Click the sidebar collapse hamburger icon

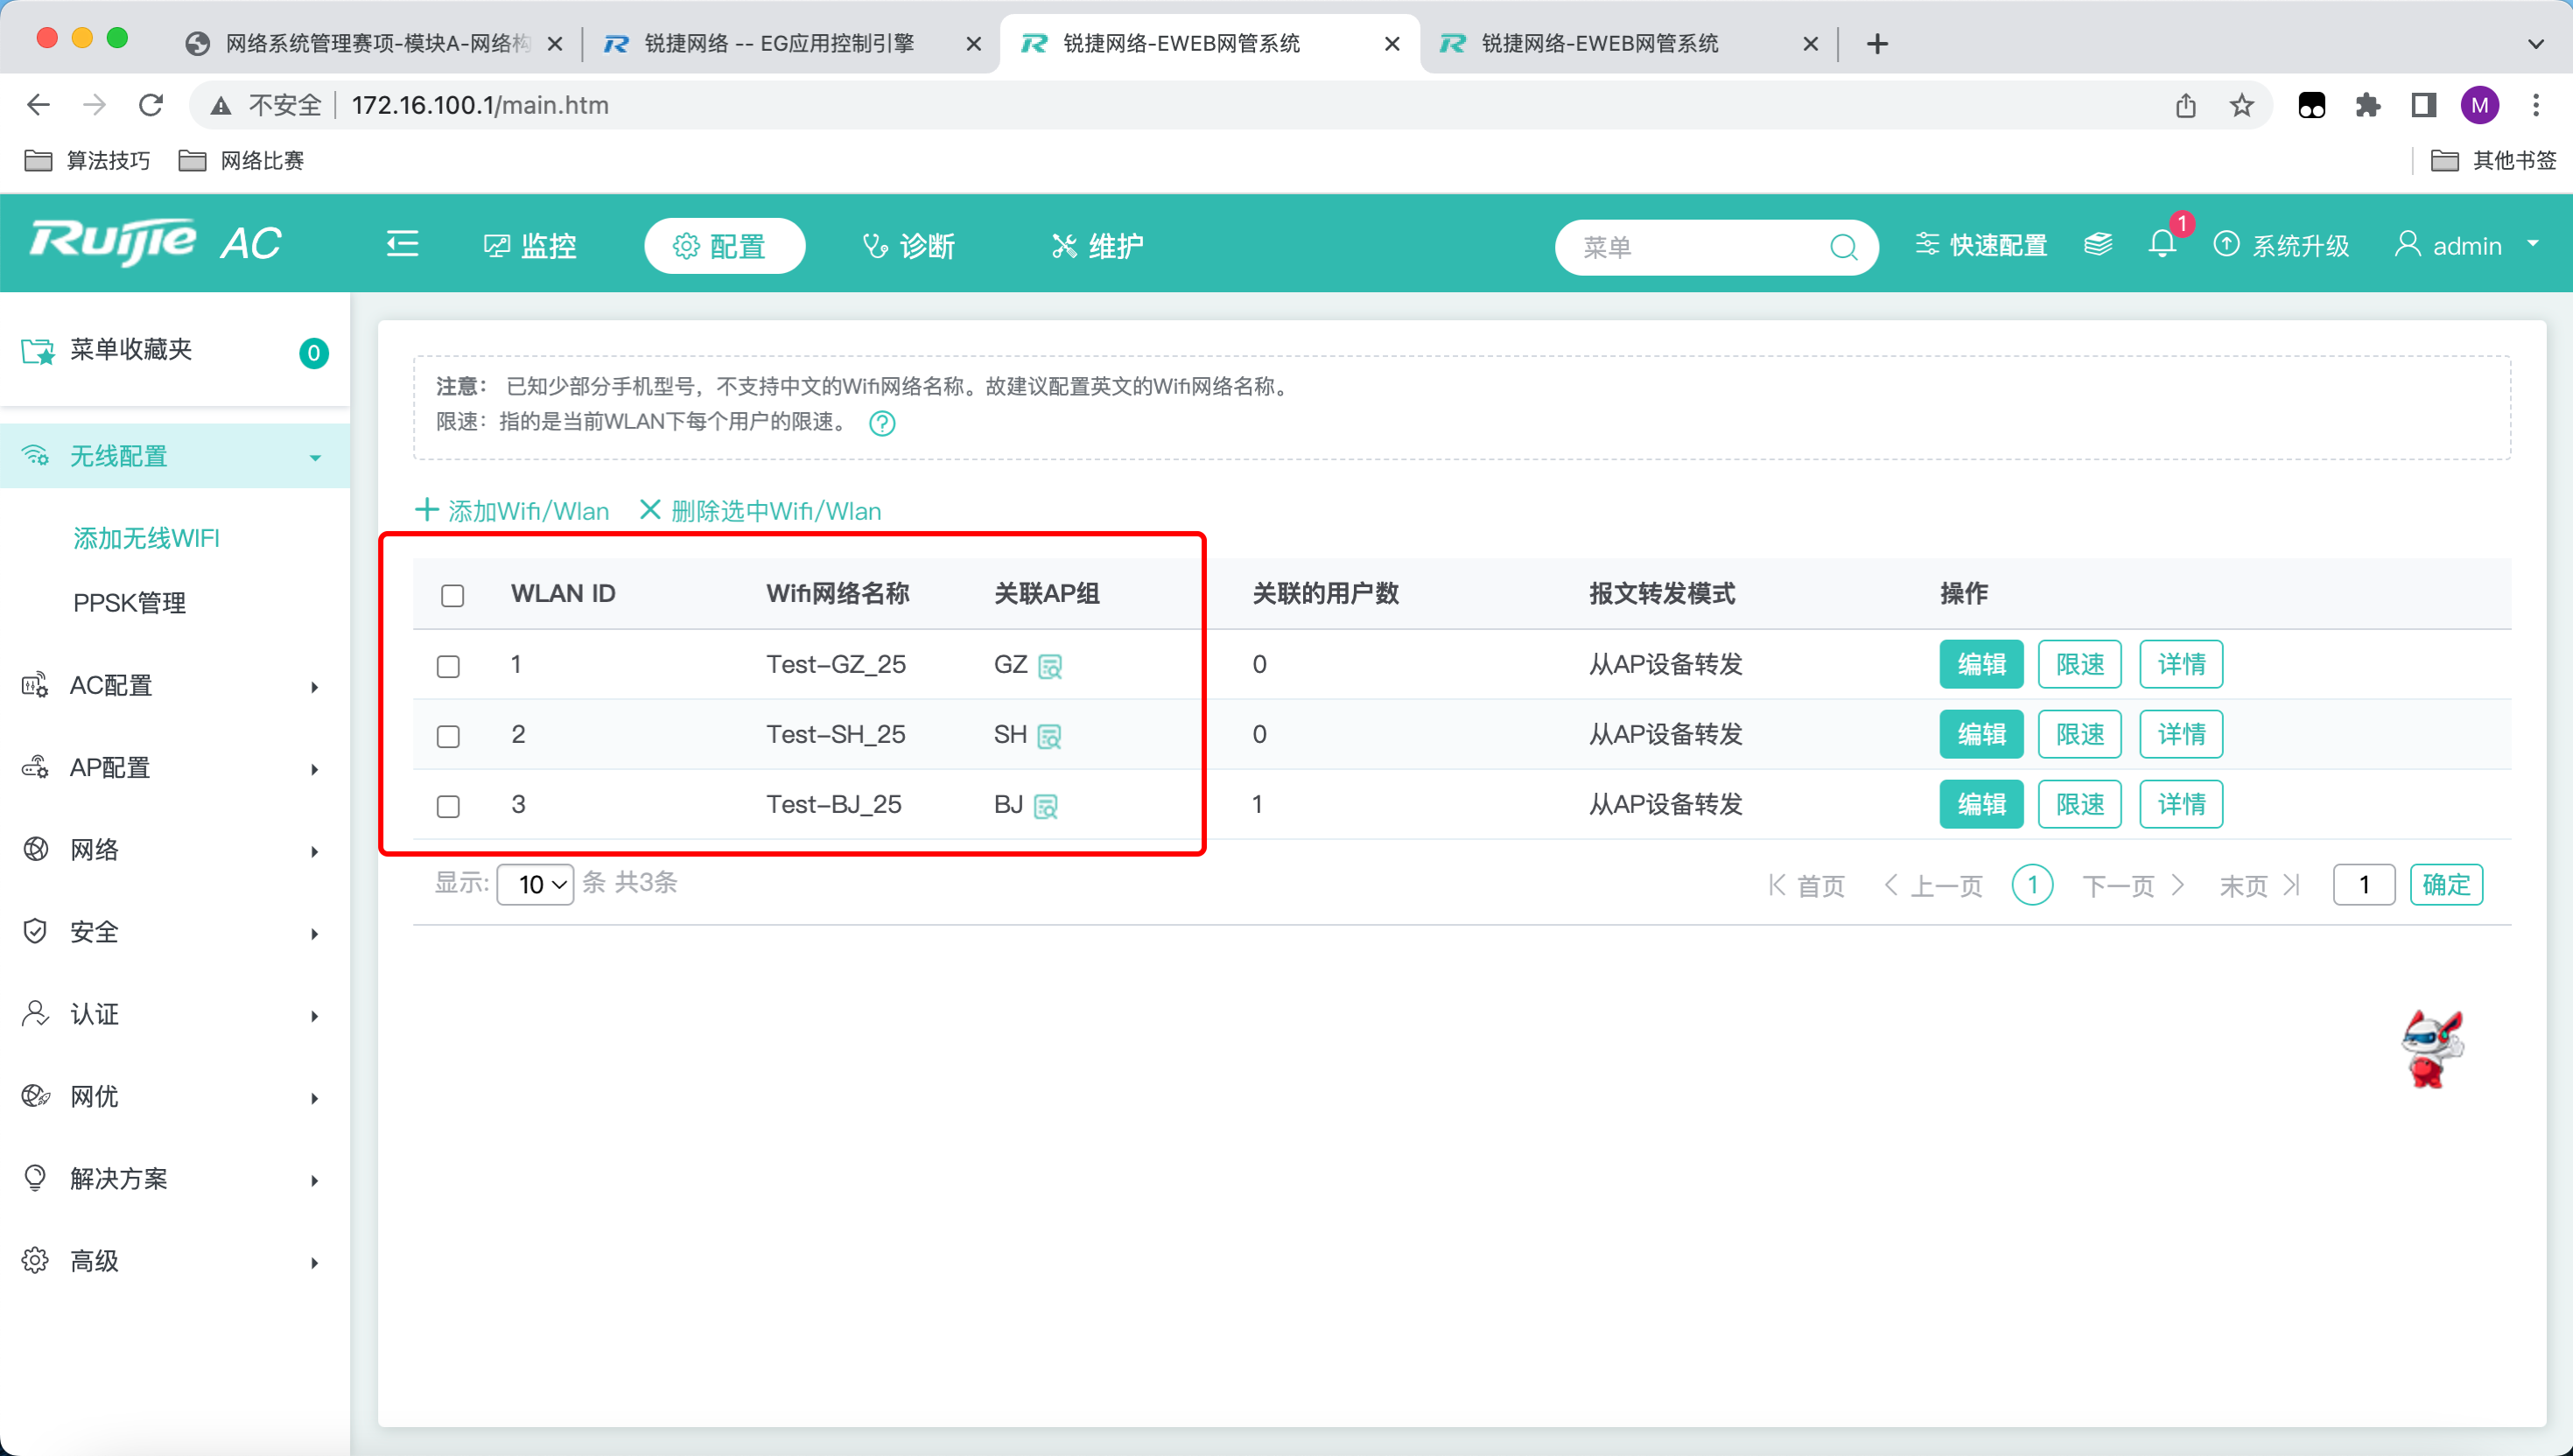point(402,244)
